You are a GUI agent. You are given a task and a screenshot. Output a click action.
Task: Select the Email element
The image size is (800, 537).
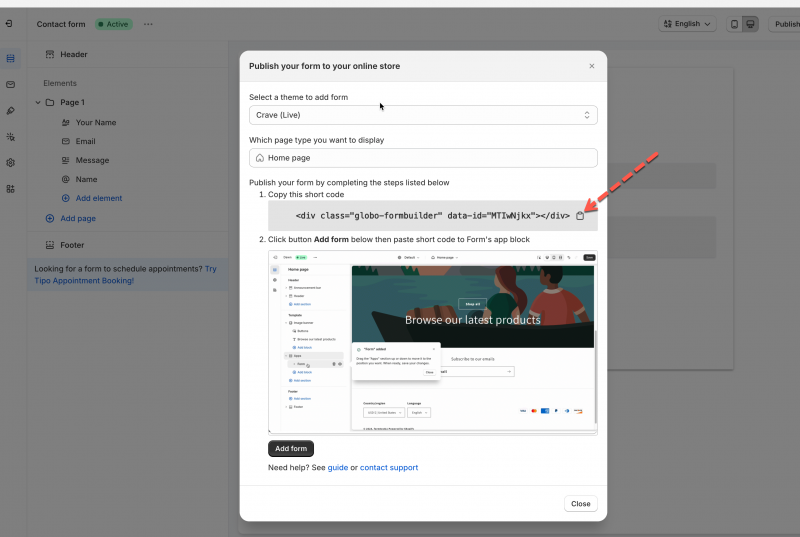pos(85,141)
